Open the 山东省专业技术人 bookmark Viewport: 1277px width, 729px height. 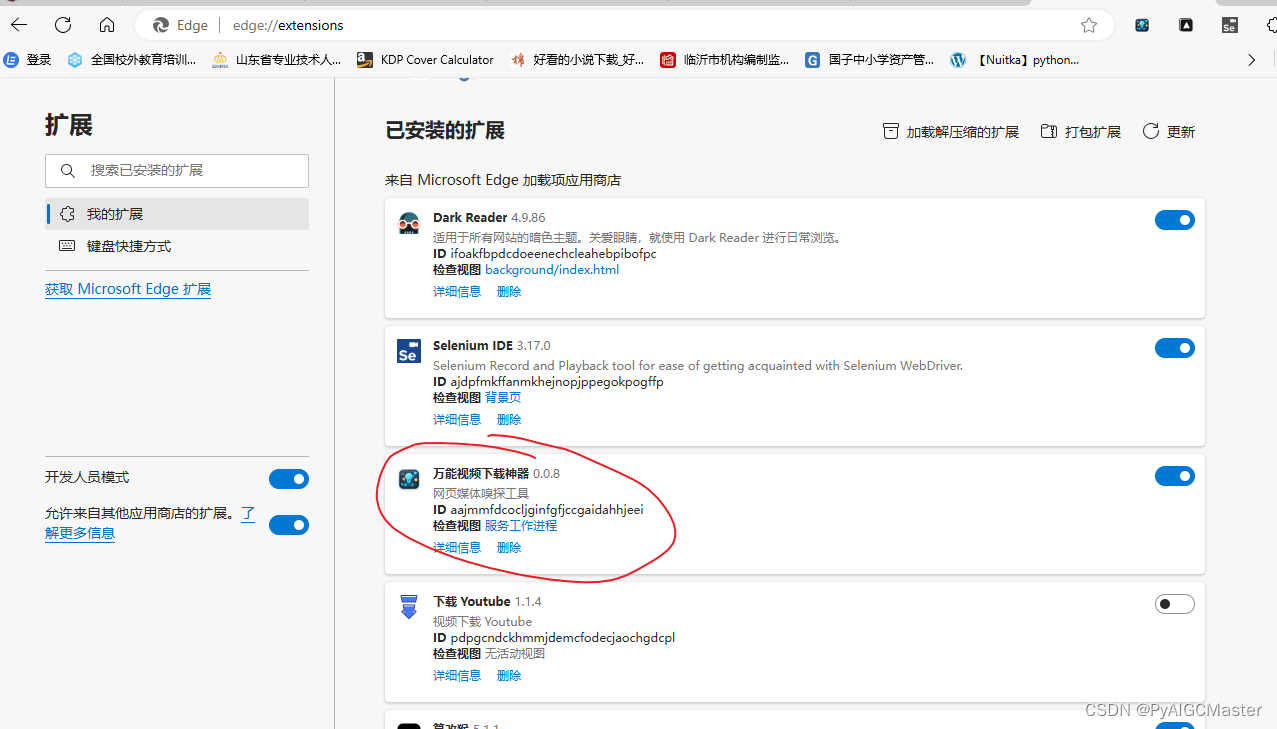[277, 60]
